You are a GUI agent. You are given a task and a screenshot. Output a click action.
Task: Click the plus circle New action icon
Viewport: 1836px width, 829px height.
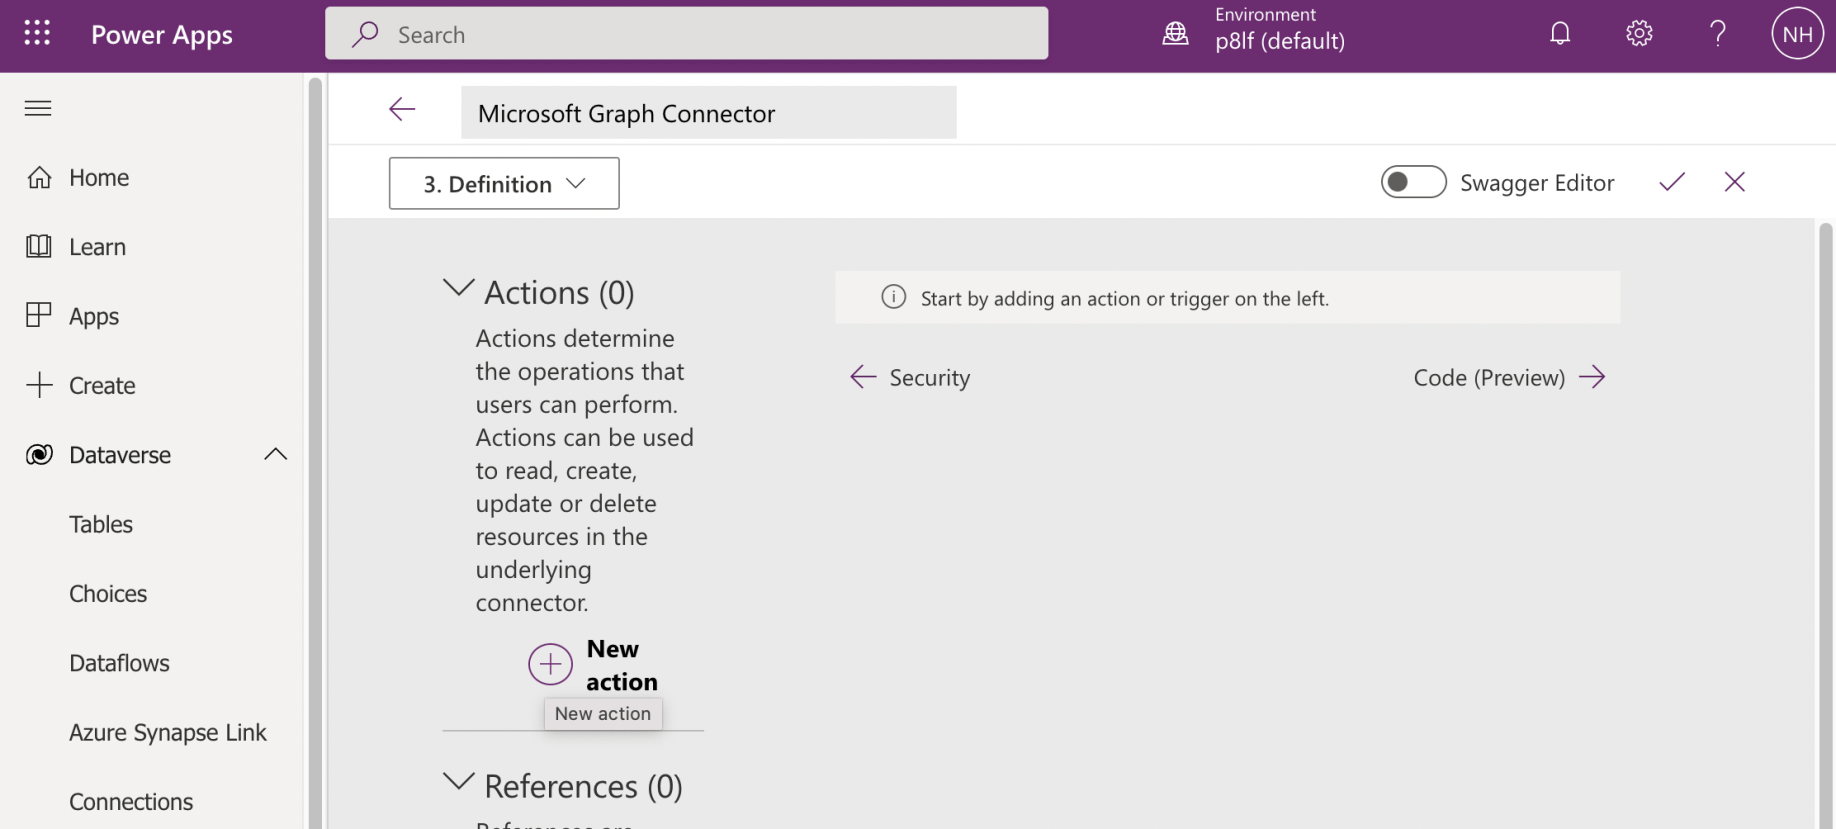tap(550, 664)
